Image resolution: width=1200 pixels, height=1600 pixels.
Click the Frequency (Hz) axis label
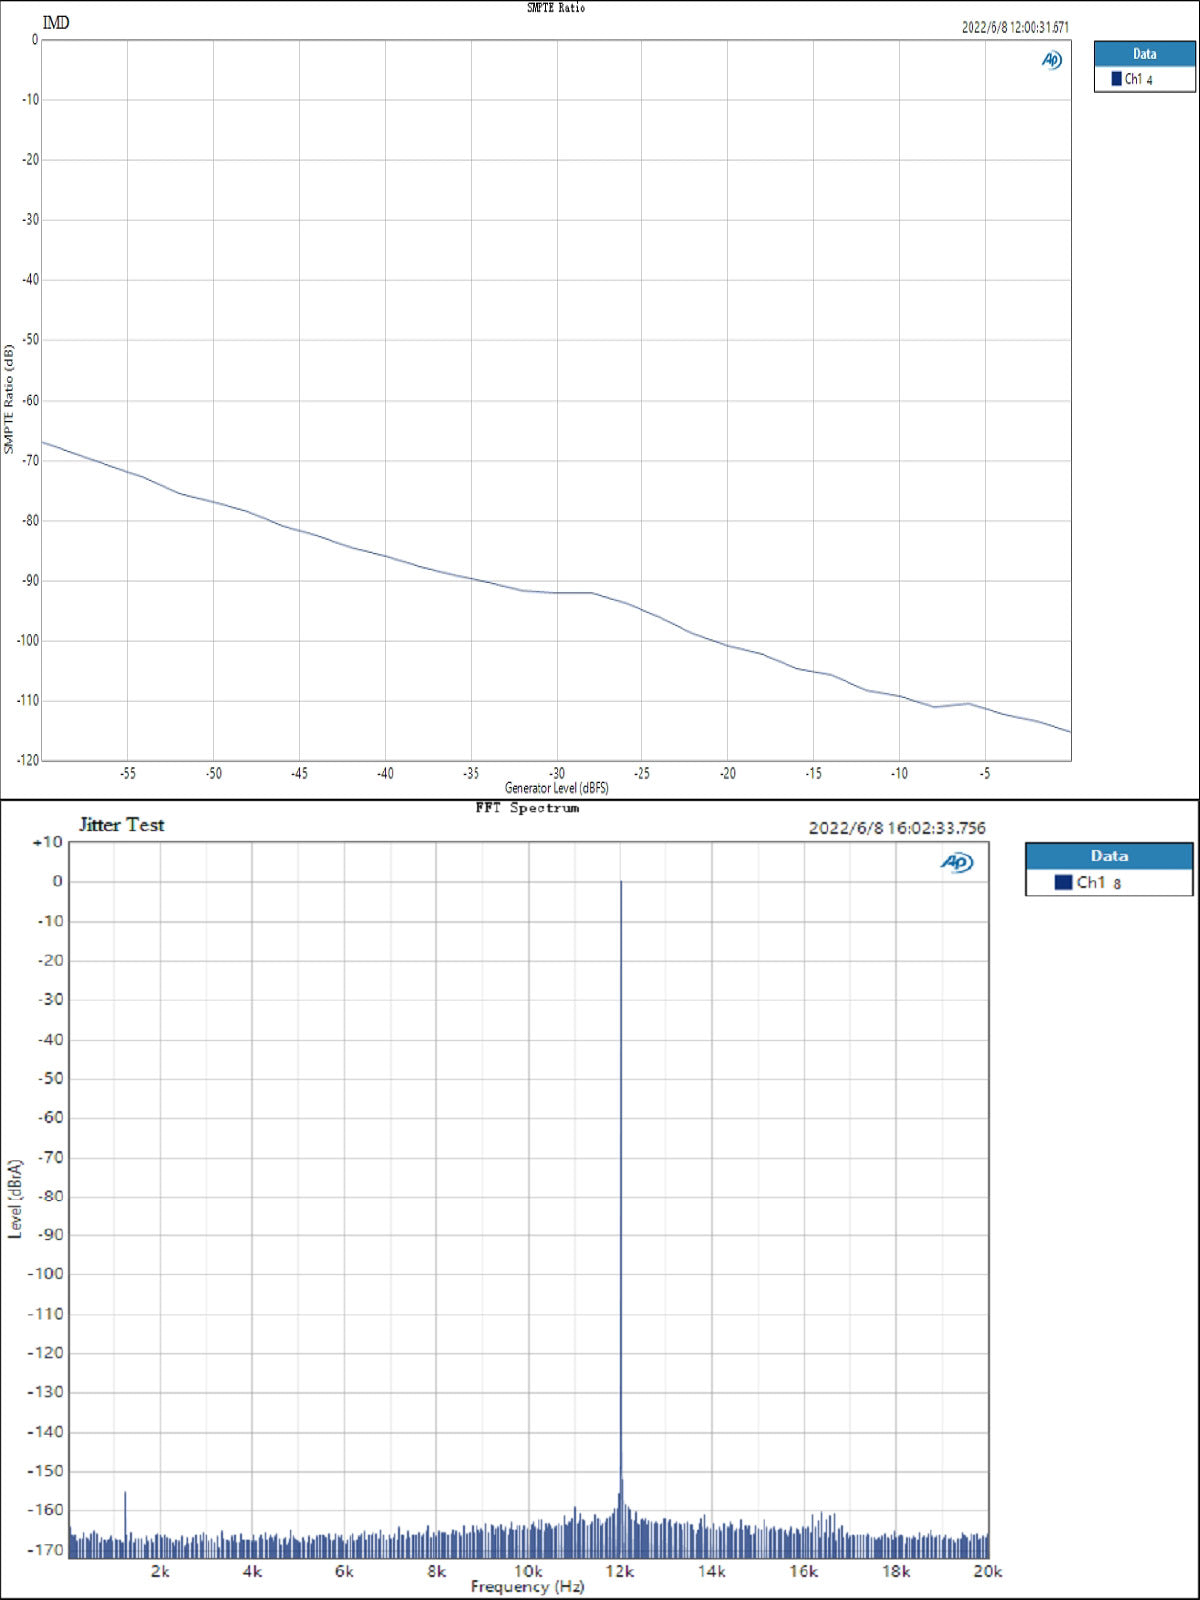[527, 1587]
